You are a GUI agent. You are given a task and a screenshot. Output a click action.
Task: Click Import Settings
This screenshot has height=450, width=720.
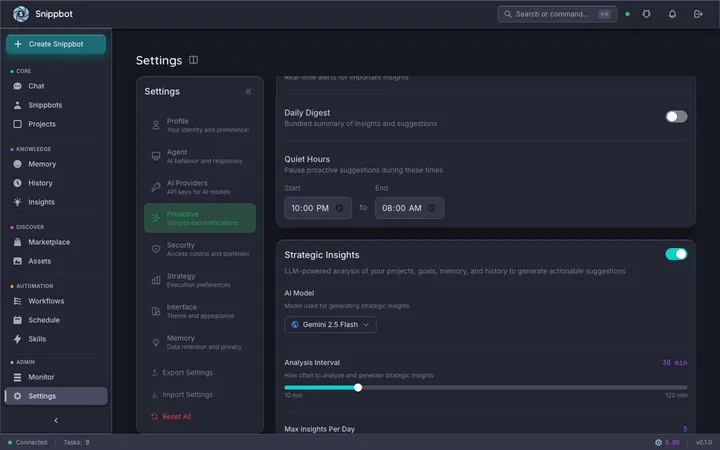182,394
